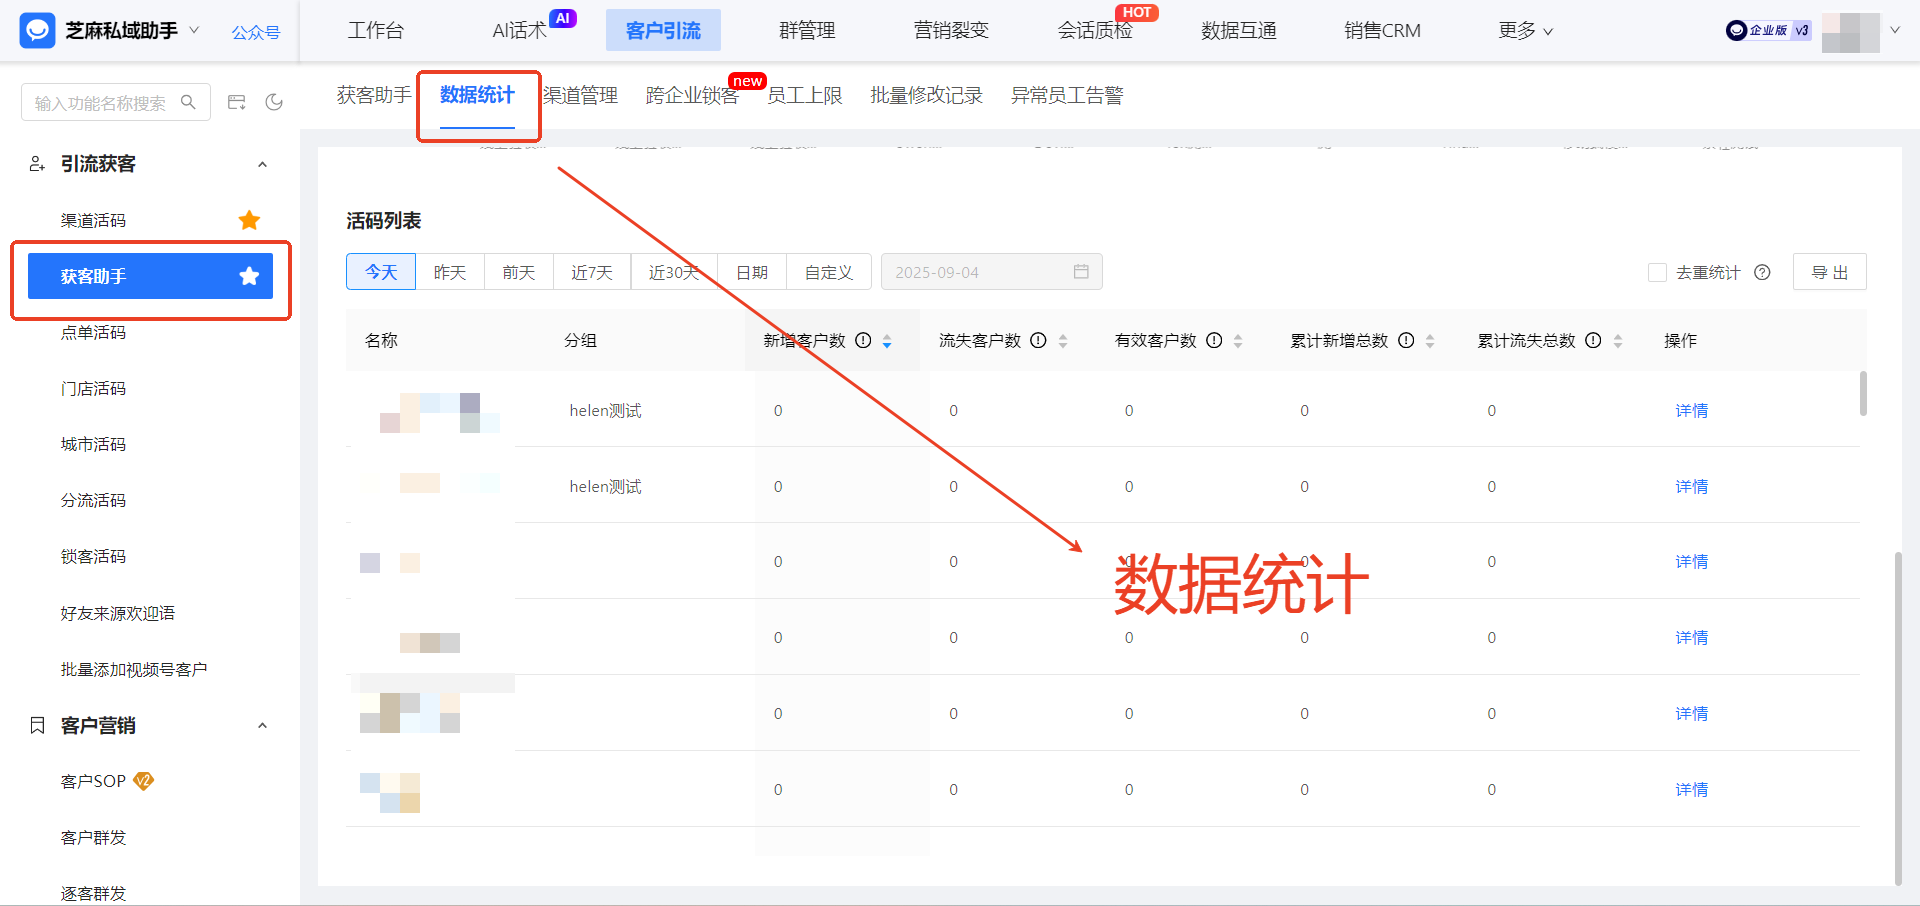Open the AI话术 top menu
This screenshot has width=1920, height=906.
[x=520, y=31]
